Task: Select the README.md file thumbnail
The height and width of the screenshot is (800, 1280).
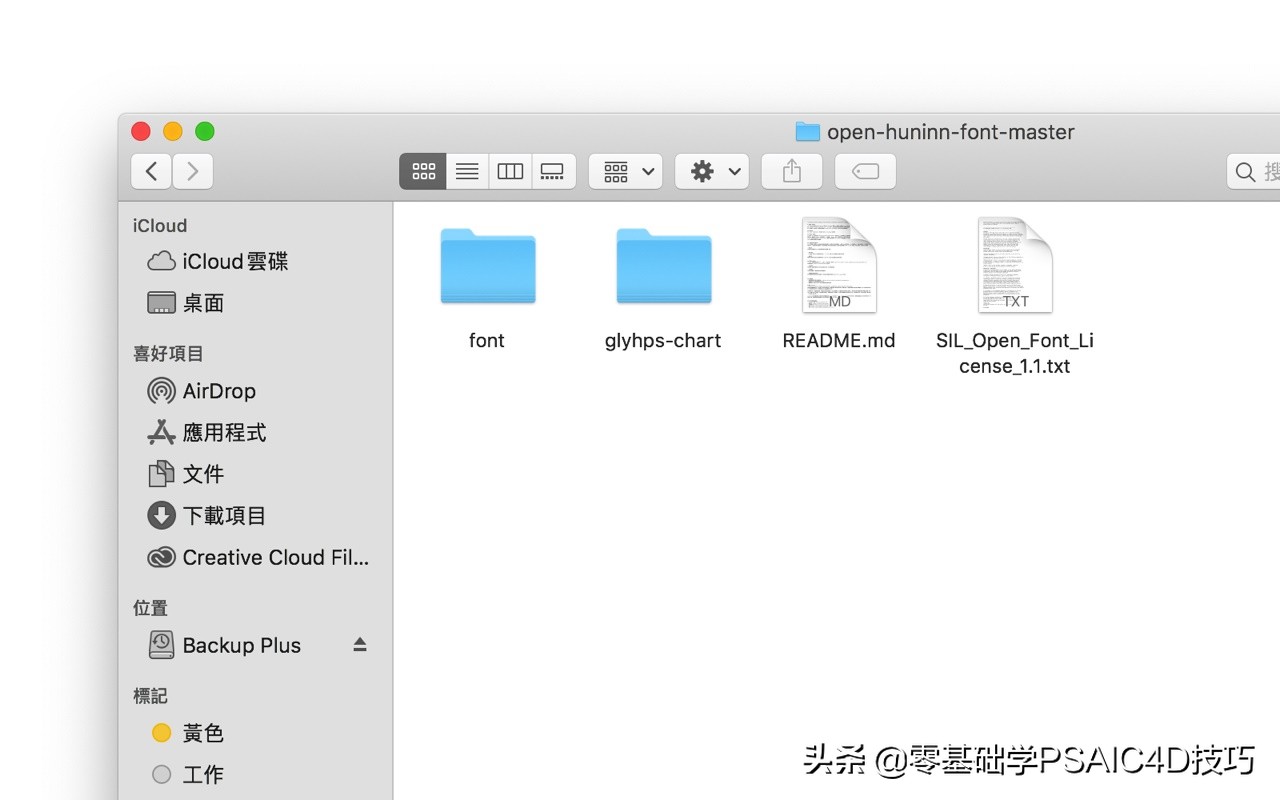Action: click(x=839, y=265)
